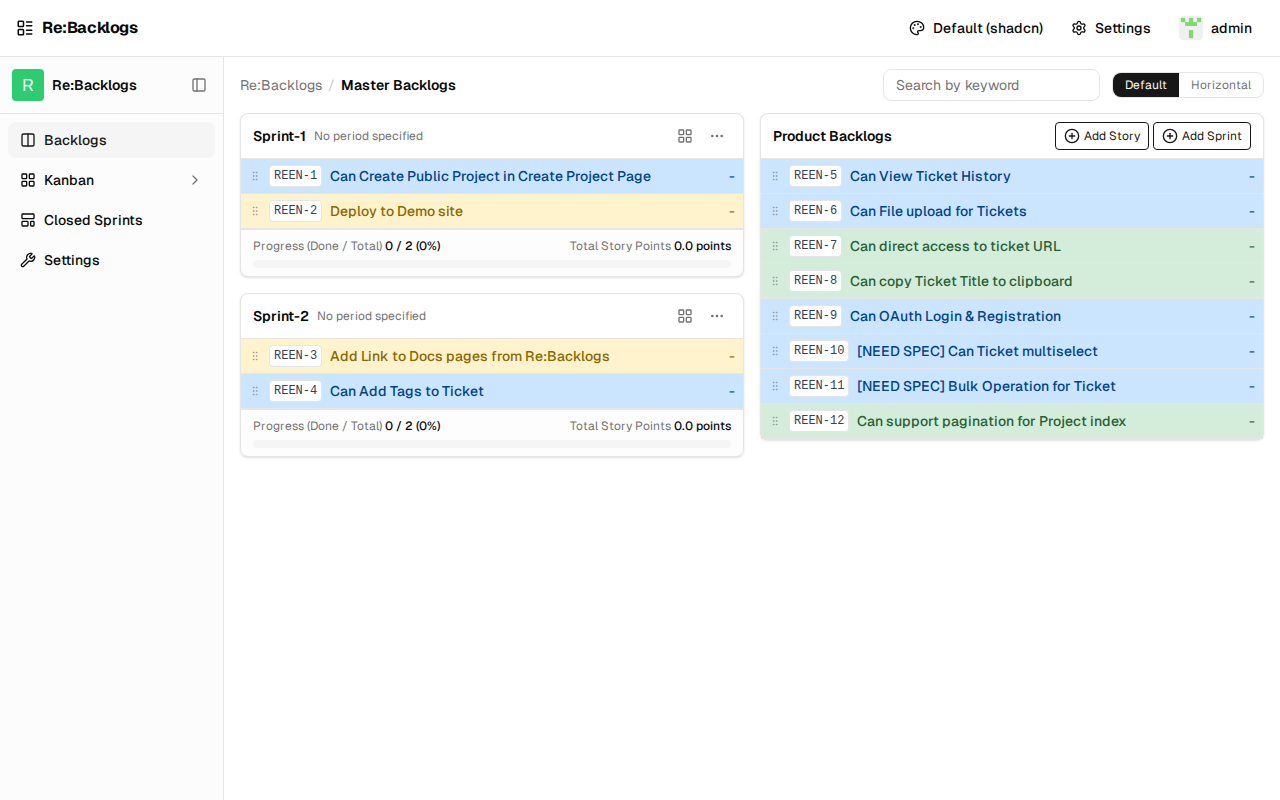This screenshot has width=1280, height=800.
Task: Open the Sprint-1 grid view icon
Action: [x=685, y=136]
